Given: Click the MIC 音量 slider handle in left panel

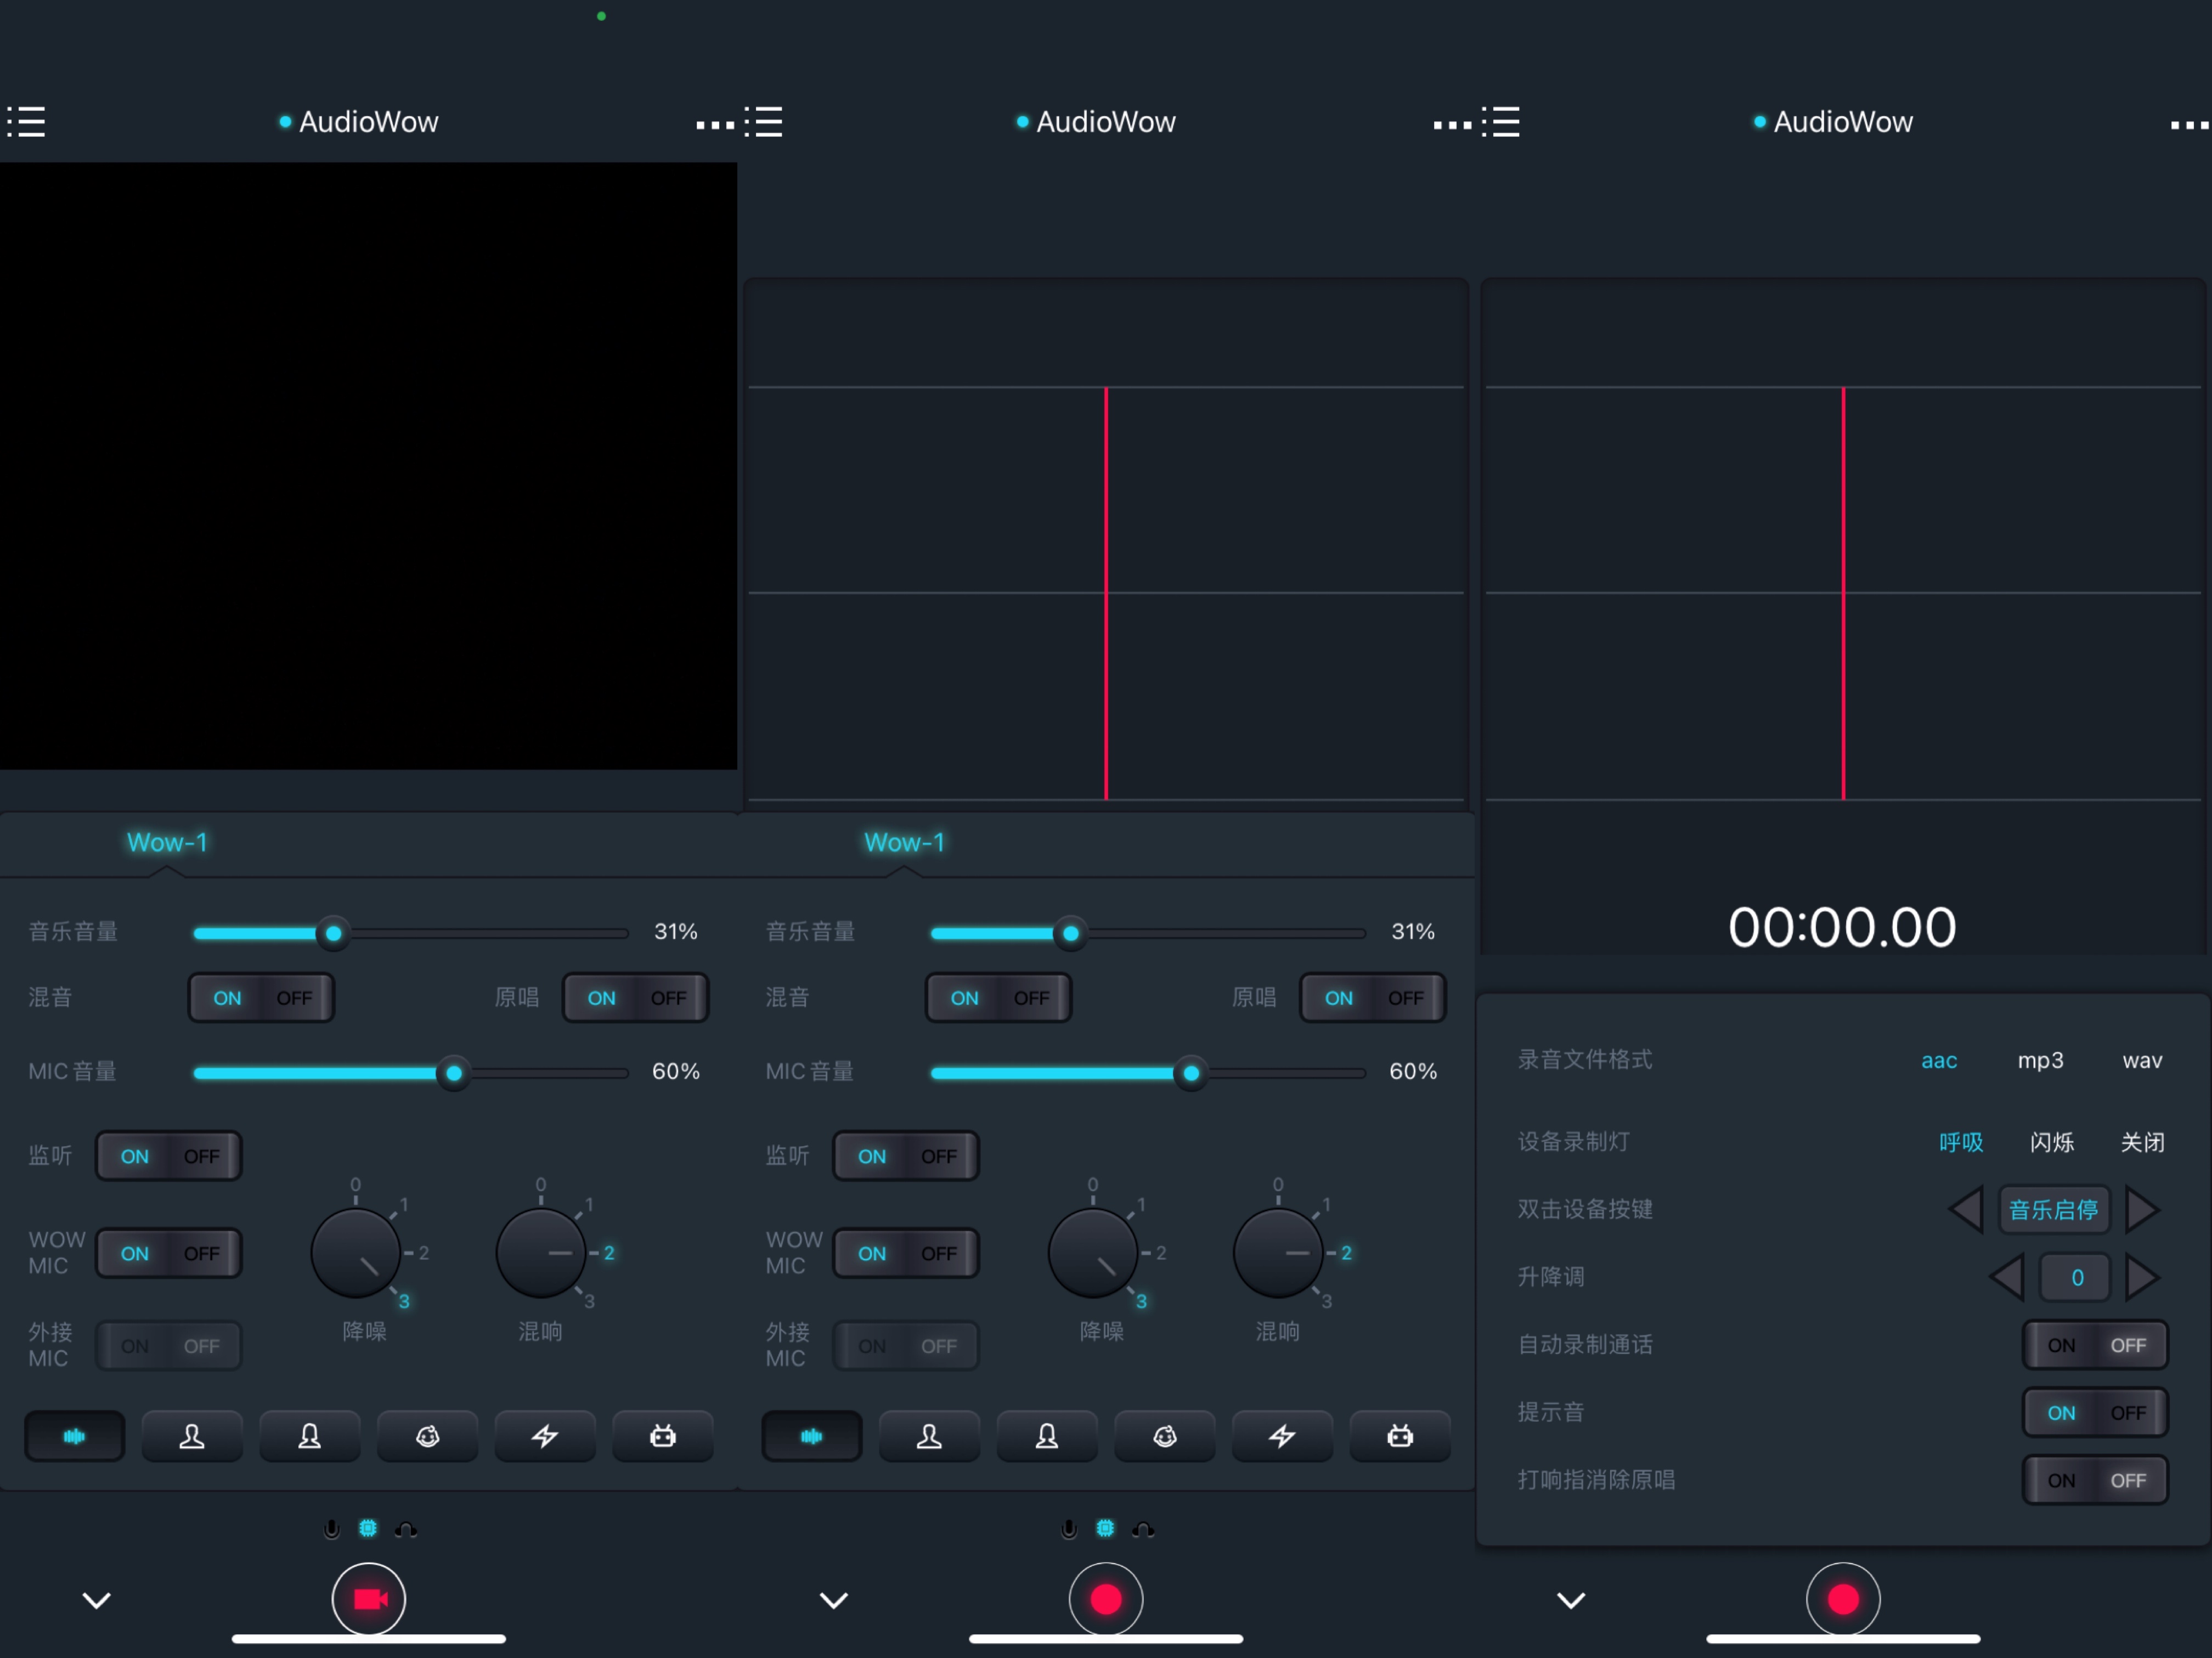Looking at the screenshot, I should click(x=453, y=1073).
